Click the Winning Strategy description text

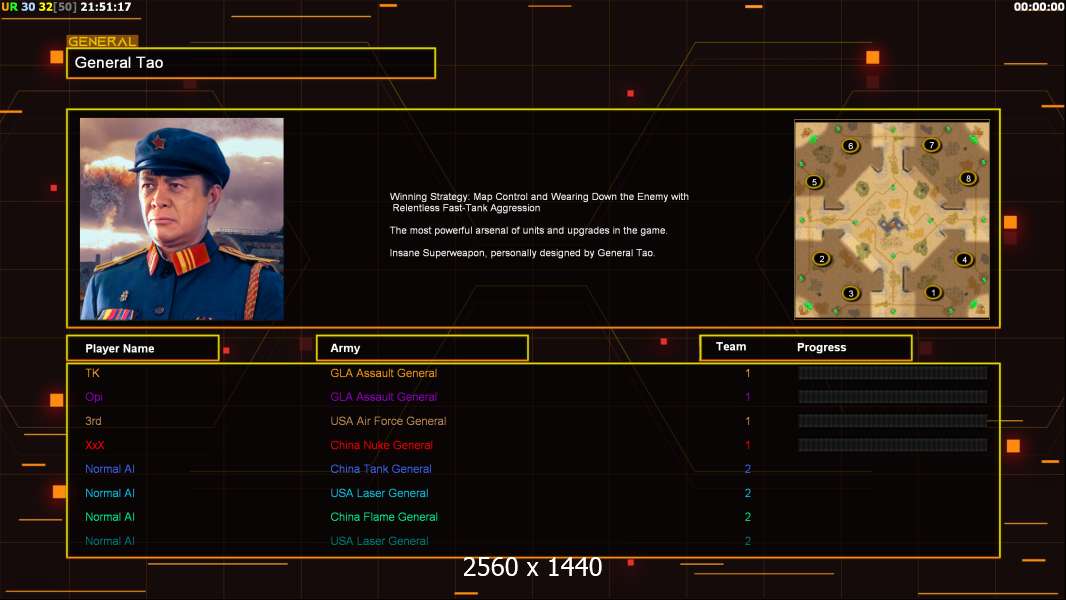[539, 202]
